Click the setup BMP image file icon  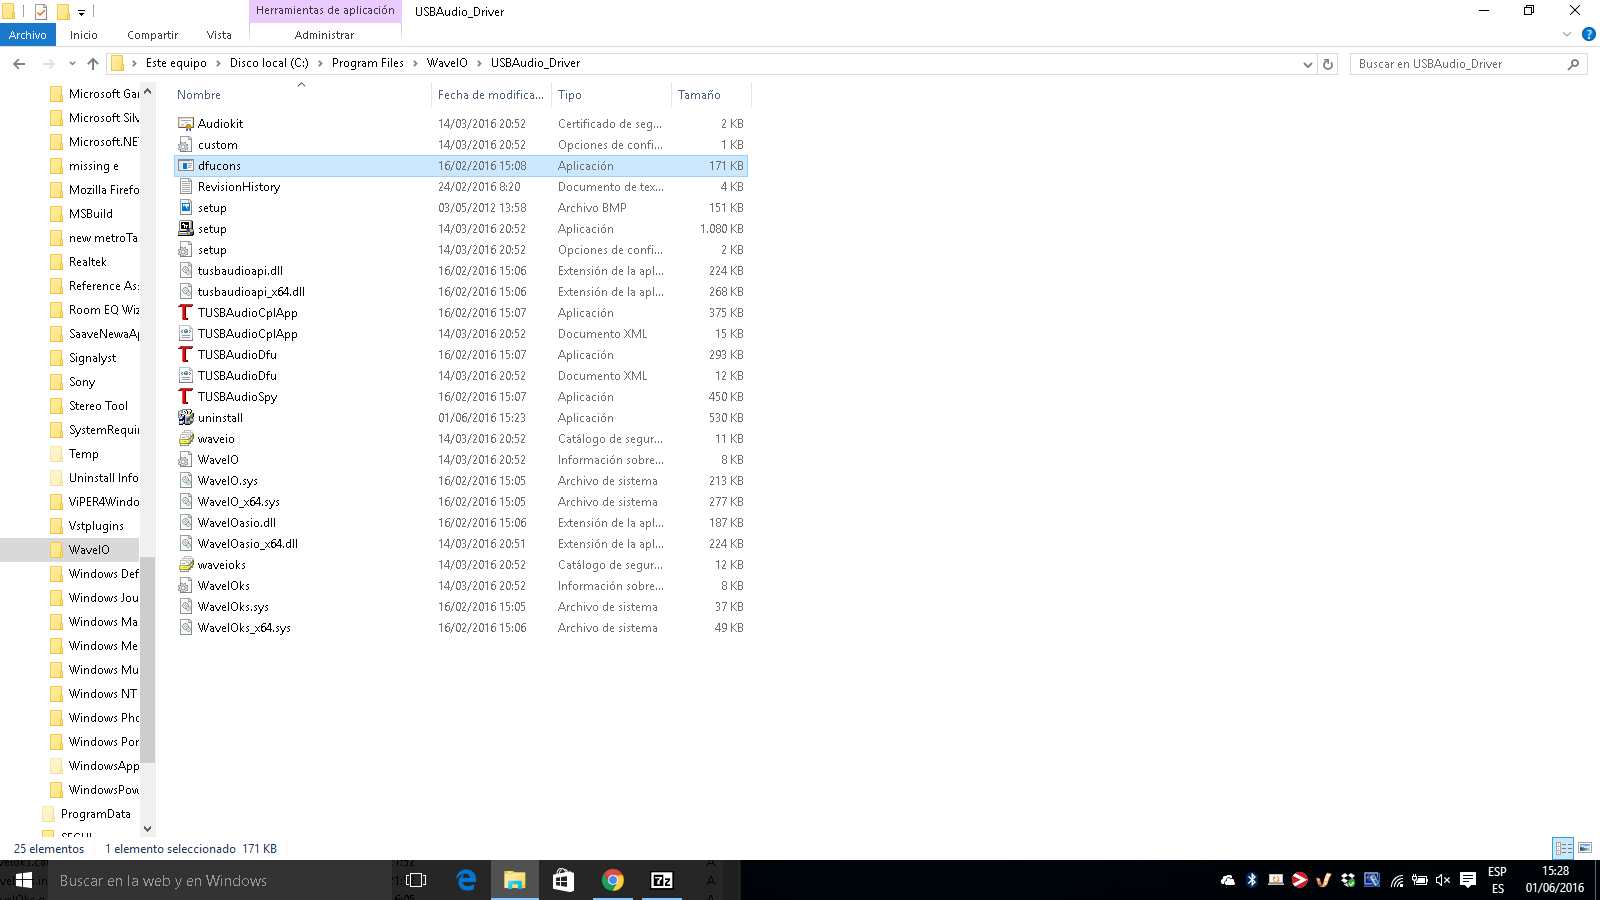[185, 208]
